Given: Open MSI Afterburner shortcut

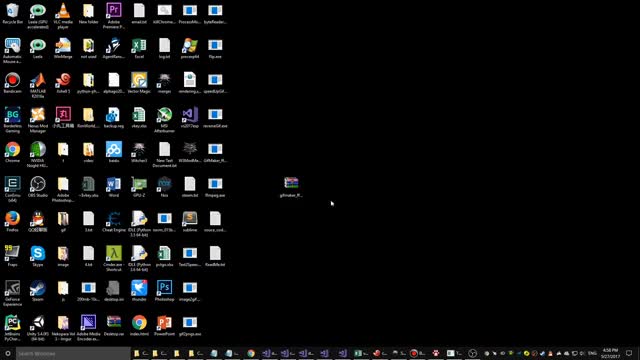Looking at the screenshot, I should point(164,120).
